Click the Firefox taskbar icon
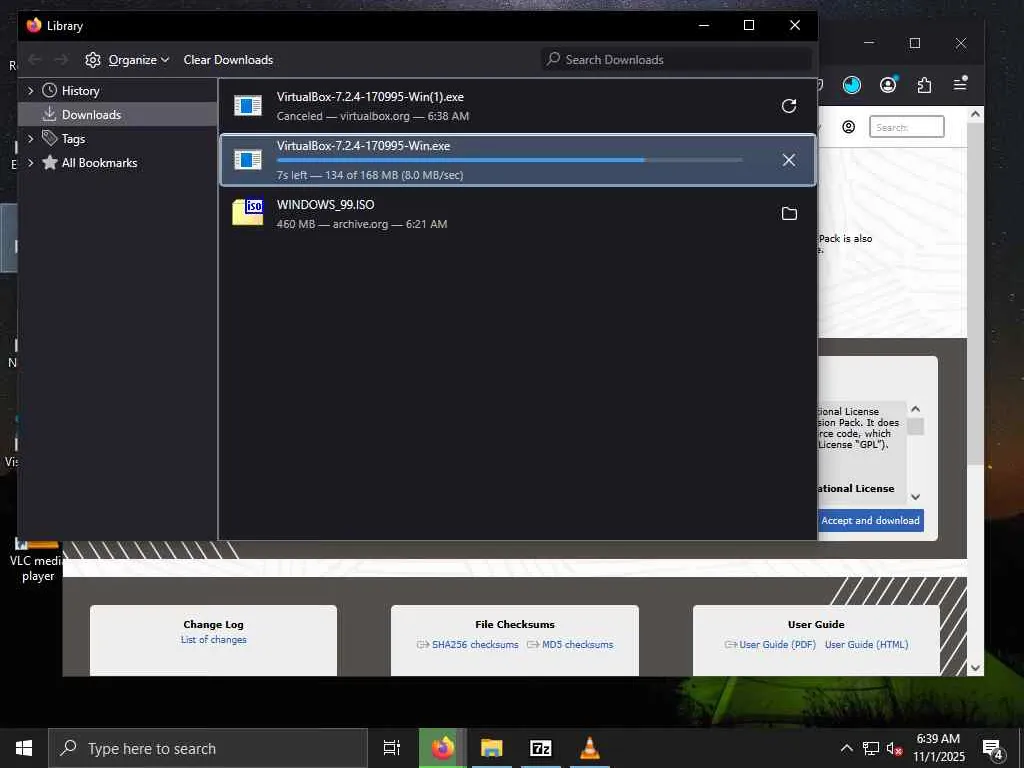The width and height of the screenshot is (1024, 768). click(x=442, y=748)
